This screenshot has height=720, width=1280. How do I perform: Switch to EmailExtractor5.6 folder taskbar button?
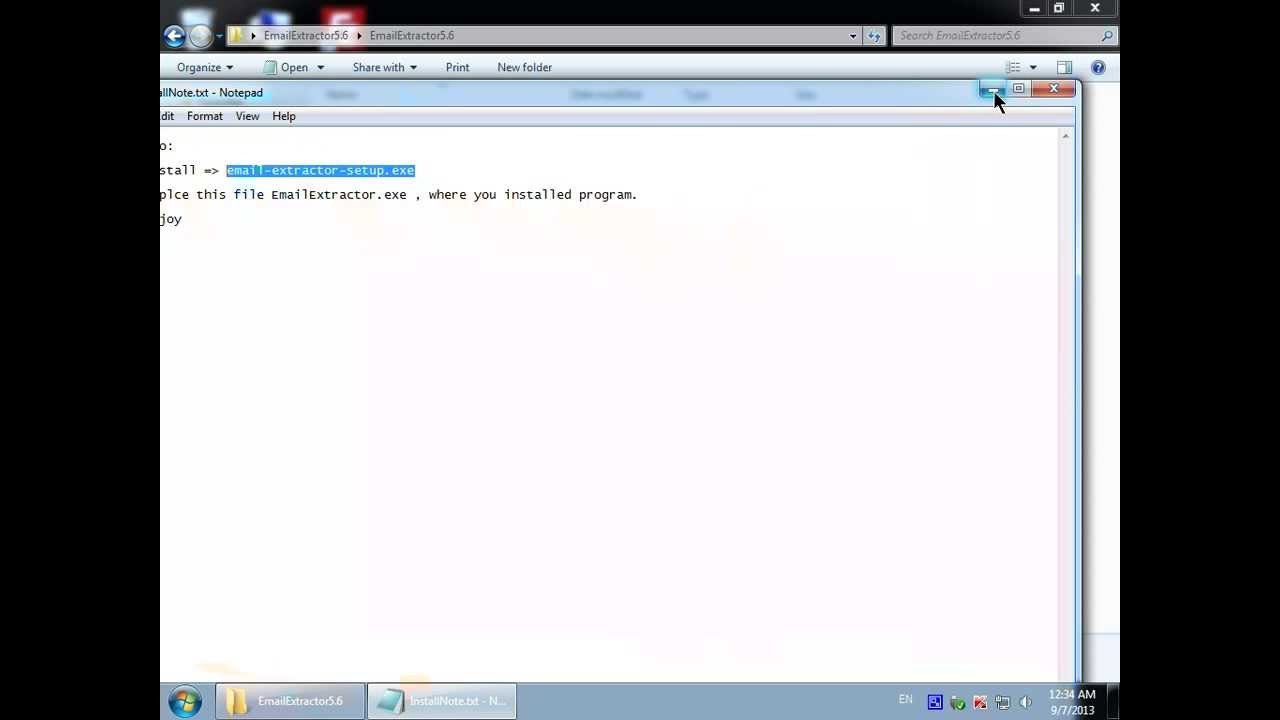click(290, 701)
